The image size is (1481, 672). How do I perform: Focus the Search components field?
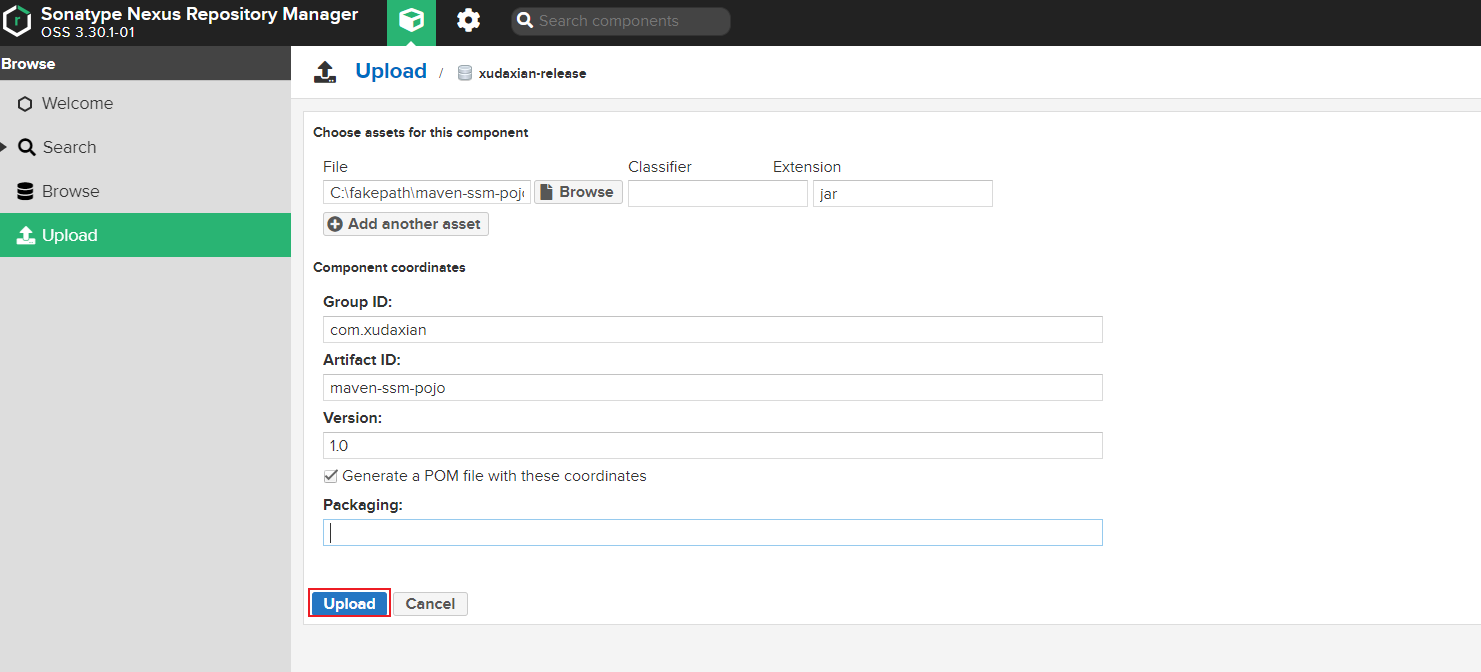tap(621, 21)
